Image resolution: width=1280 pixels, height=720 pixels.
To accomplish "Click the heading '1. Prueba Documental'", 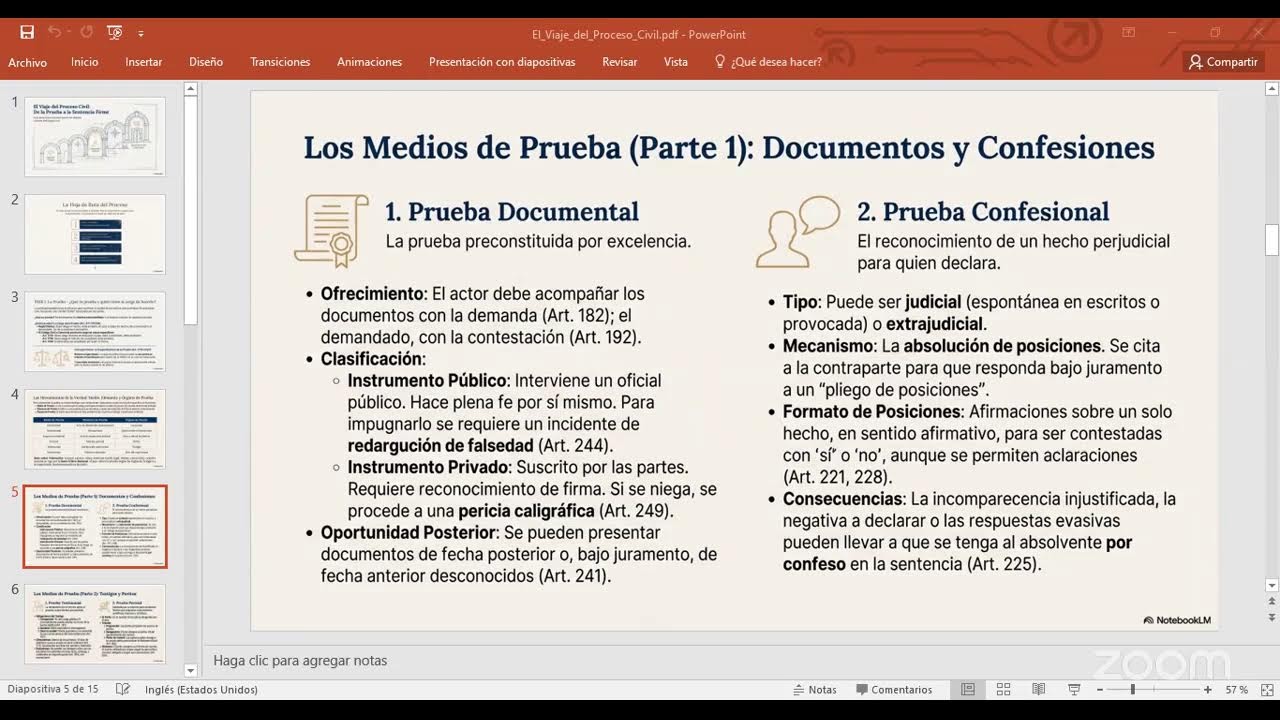I will (x=512, y=212).
